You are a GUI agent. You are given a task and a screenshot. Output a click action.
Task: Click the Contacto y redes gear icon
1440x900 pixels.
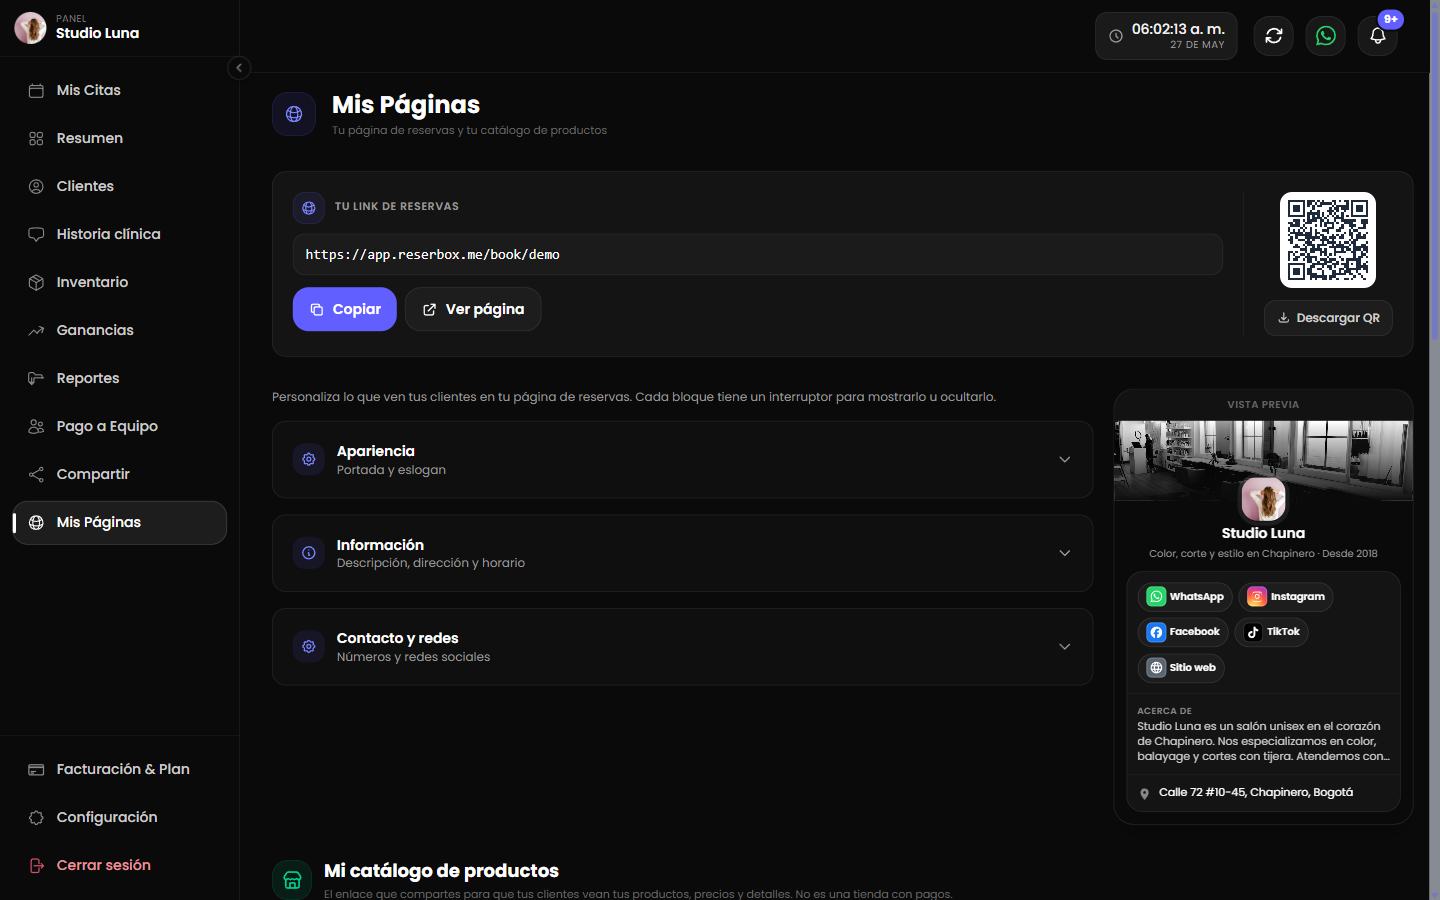coord(309,646)
